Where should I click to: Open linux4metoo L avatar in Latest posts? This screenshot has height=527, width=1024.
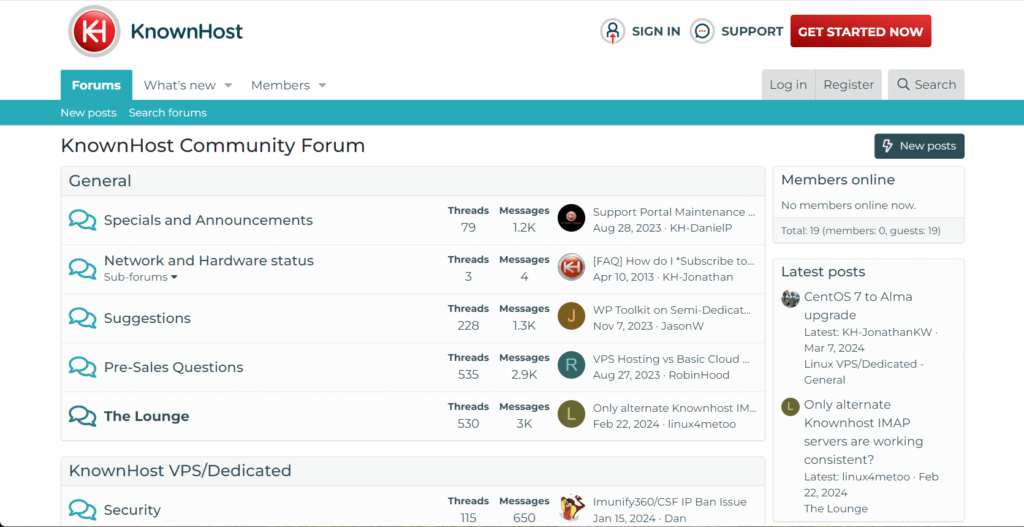click(790, 407)
